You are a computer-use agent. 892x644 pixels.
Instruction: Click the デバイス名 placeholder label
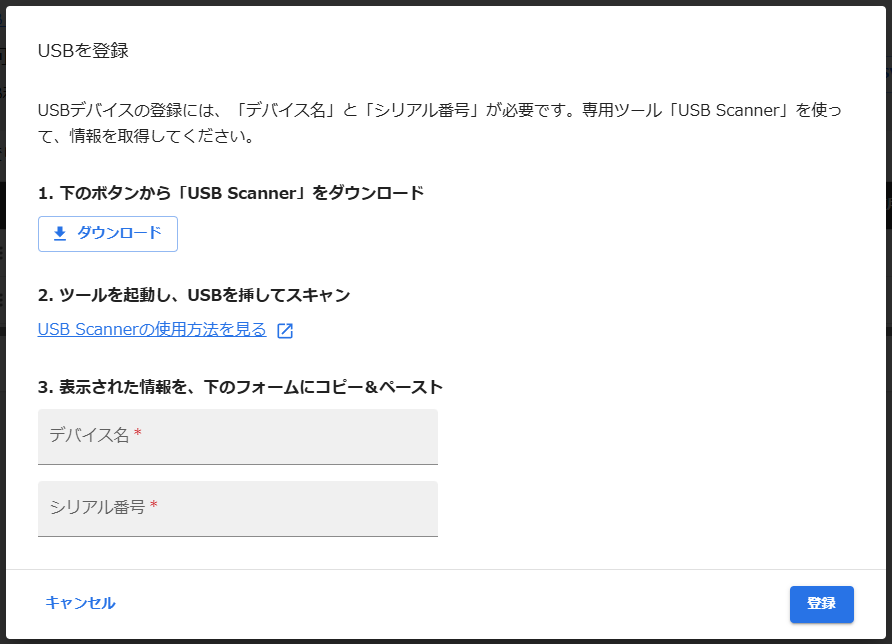click(89, 435)
